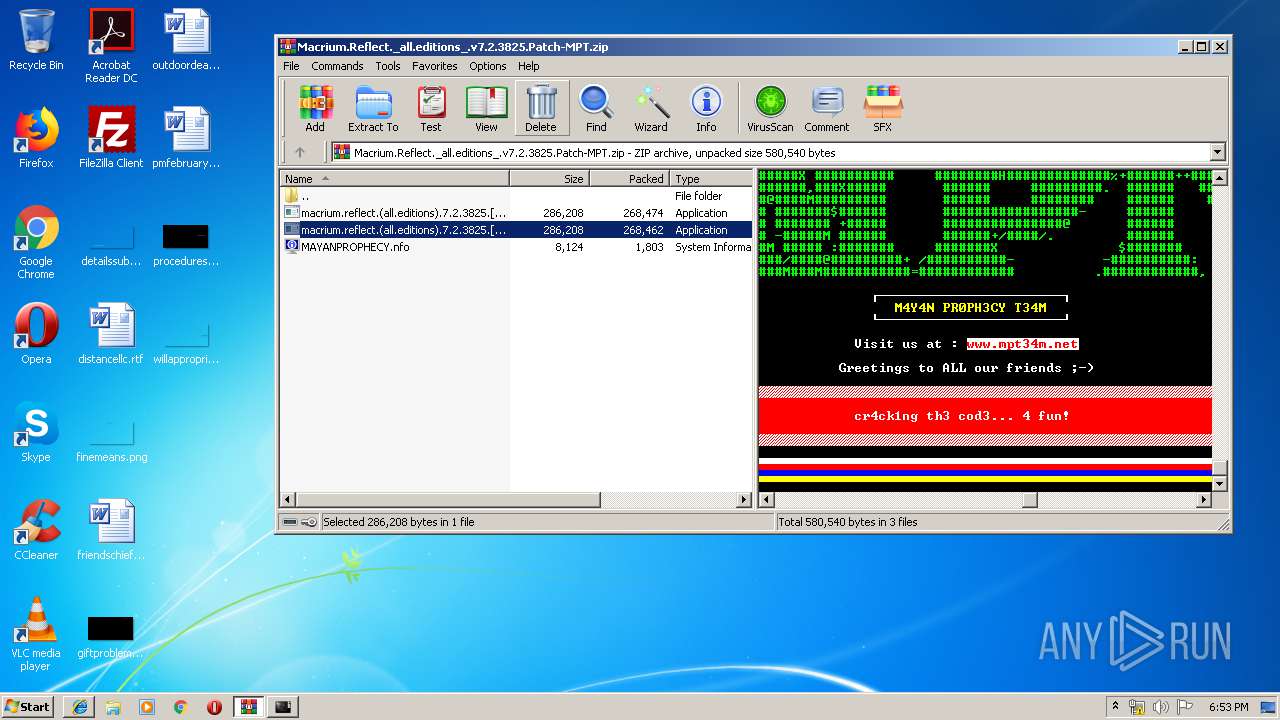This screenshot has width=1280, height=720.
Task: Open Opera desktop shortcut
Action: (36, 334)
